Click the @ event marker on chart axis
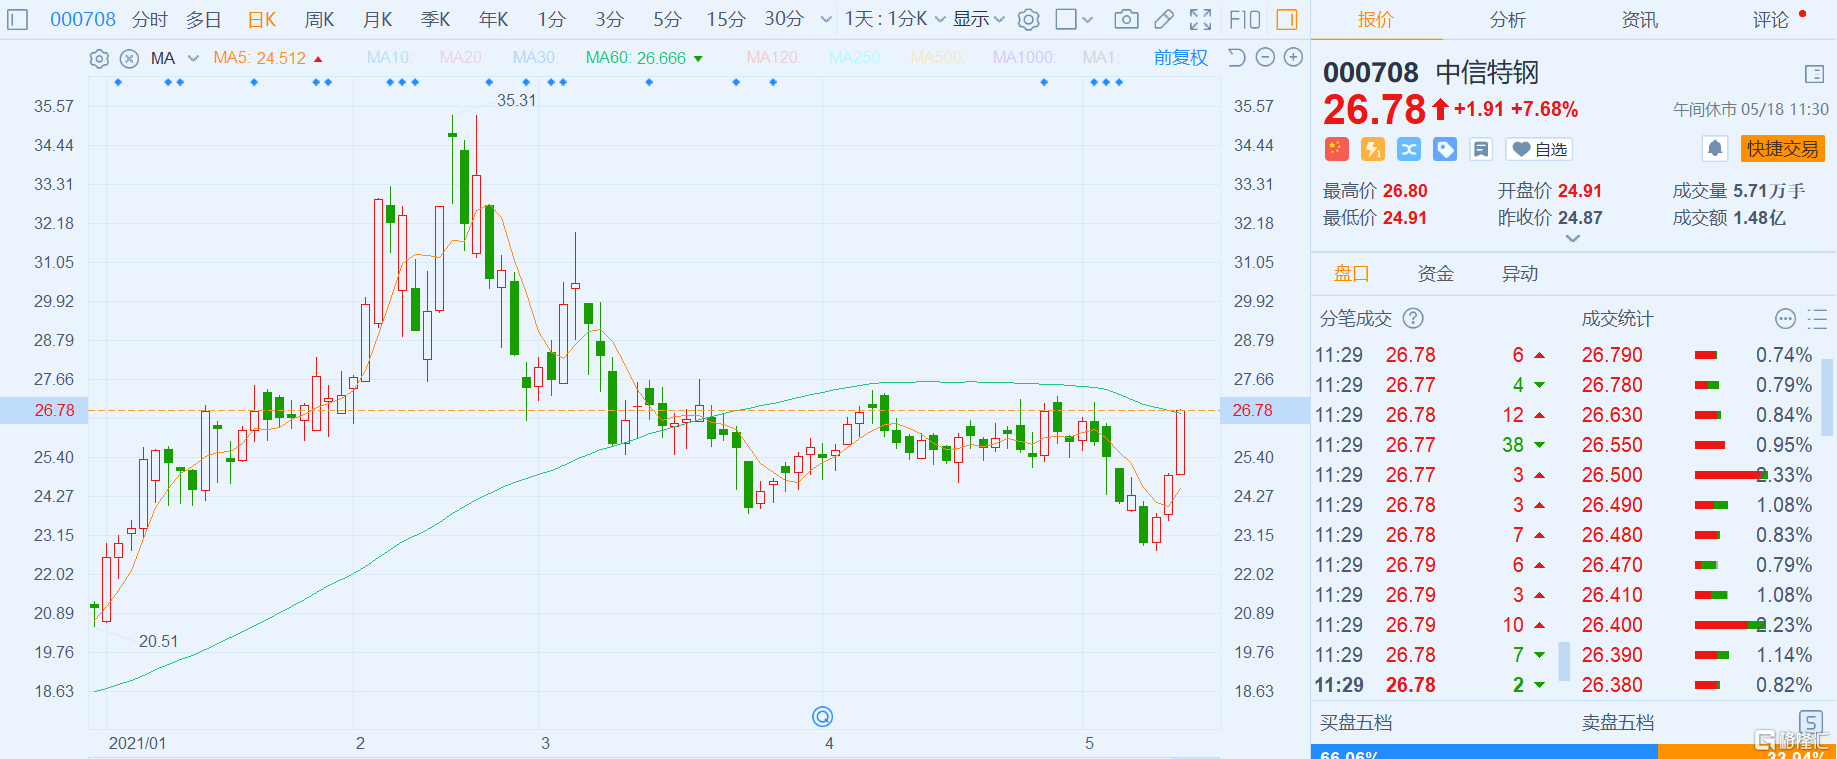 822,716
